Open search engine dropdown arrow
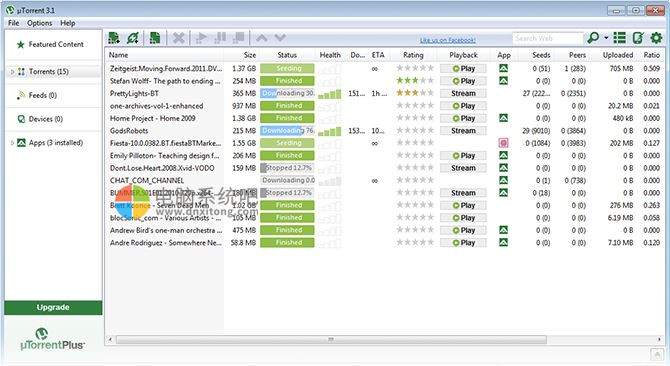 [606, 38]
